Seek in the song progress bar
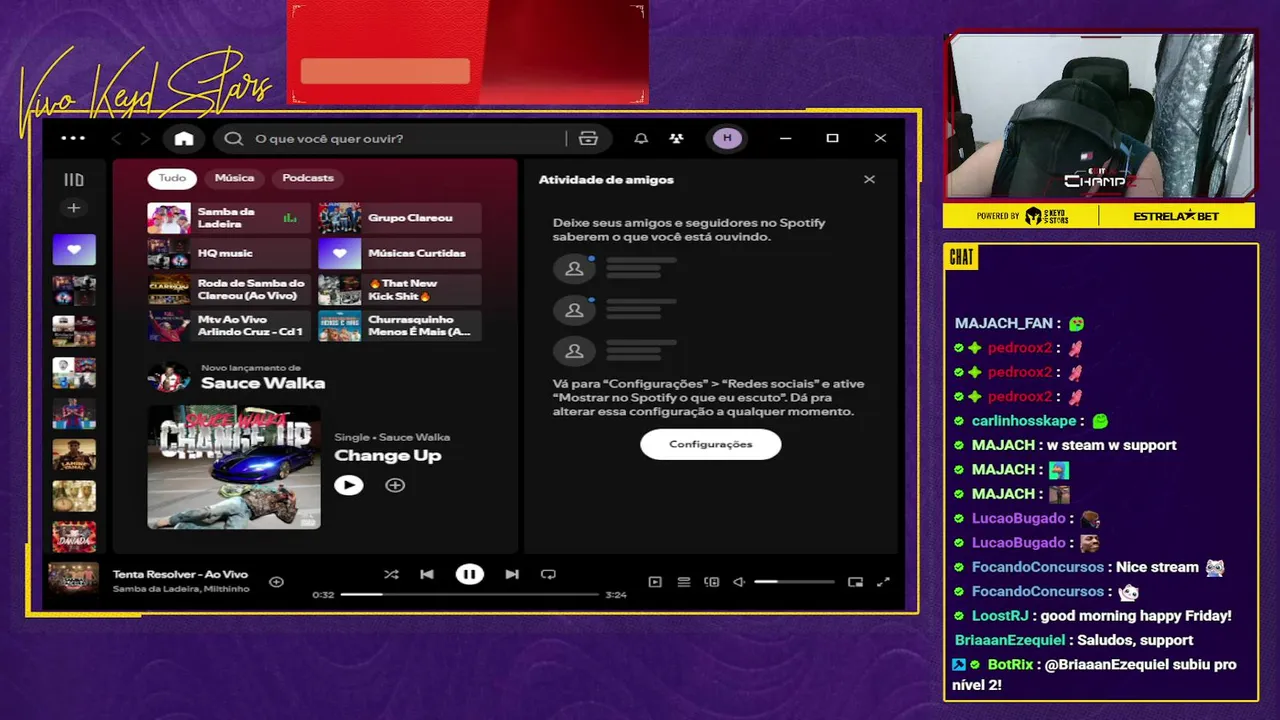The width and height of the screenshot is (1280, 720). 469,594
